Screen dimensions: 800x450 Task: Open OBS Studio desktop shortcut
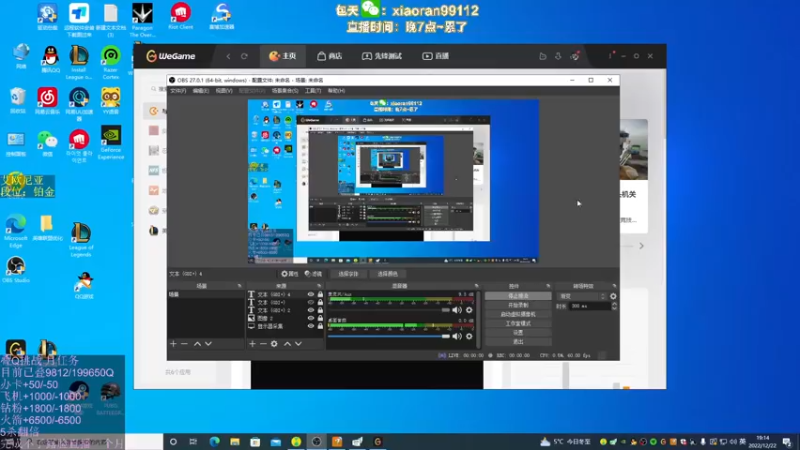coord(16,269)
